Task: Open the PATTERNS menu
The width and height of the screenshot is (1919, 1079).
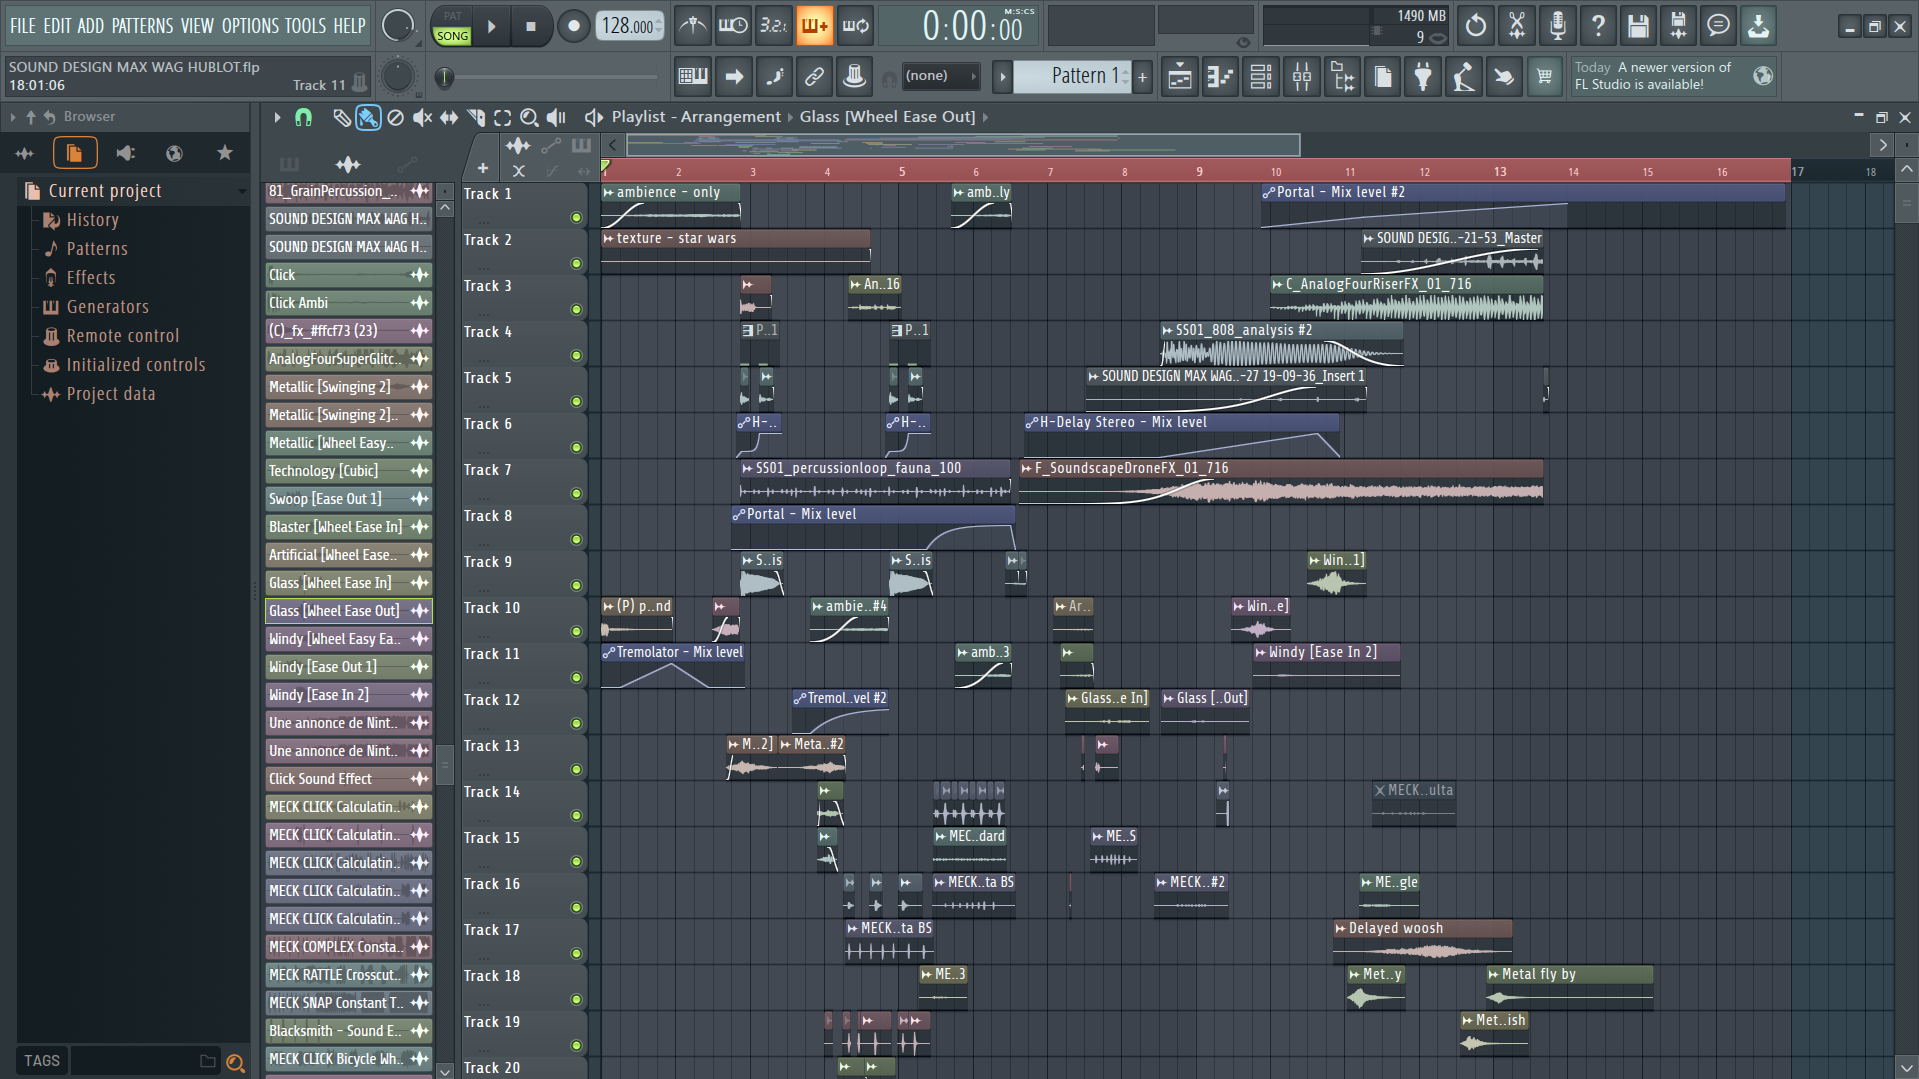Action: [x=142, y=26]
